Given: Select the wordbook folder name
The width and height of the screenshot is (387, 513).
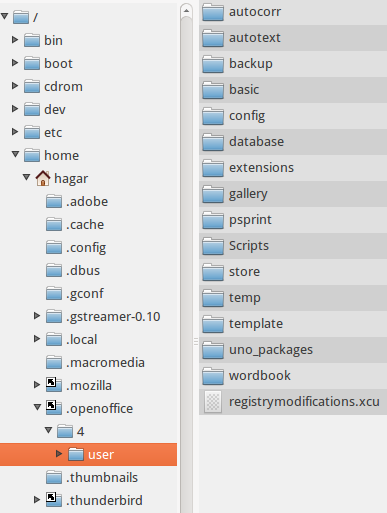Looking at the screenshot, I should 260,376.
